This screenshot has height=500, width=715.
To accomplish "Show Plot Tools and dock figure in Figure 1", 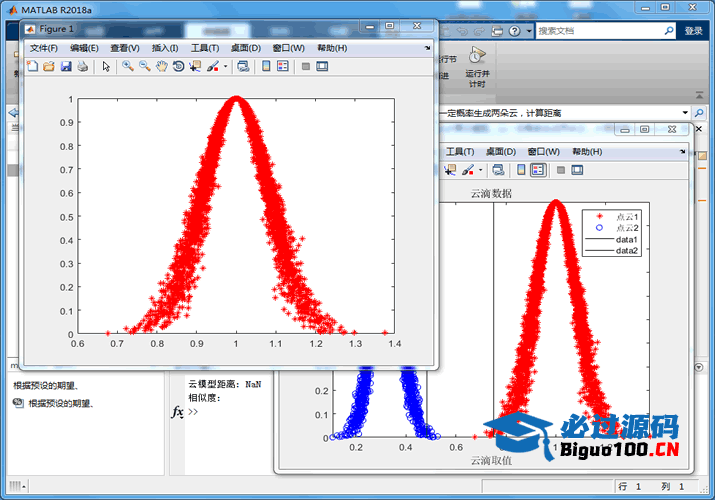I will pos(322,67).
